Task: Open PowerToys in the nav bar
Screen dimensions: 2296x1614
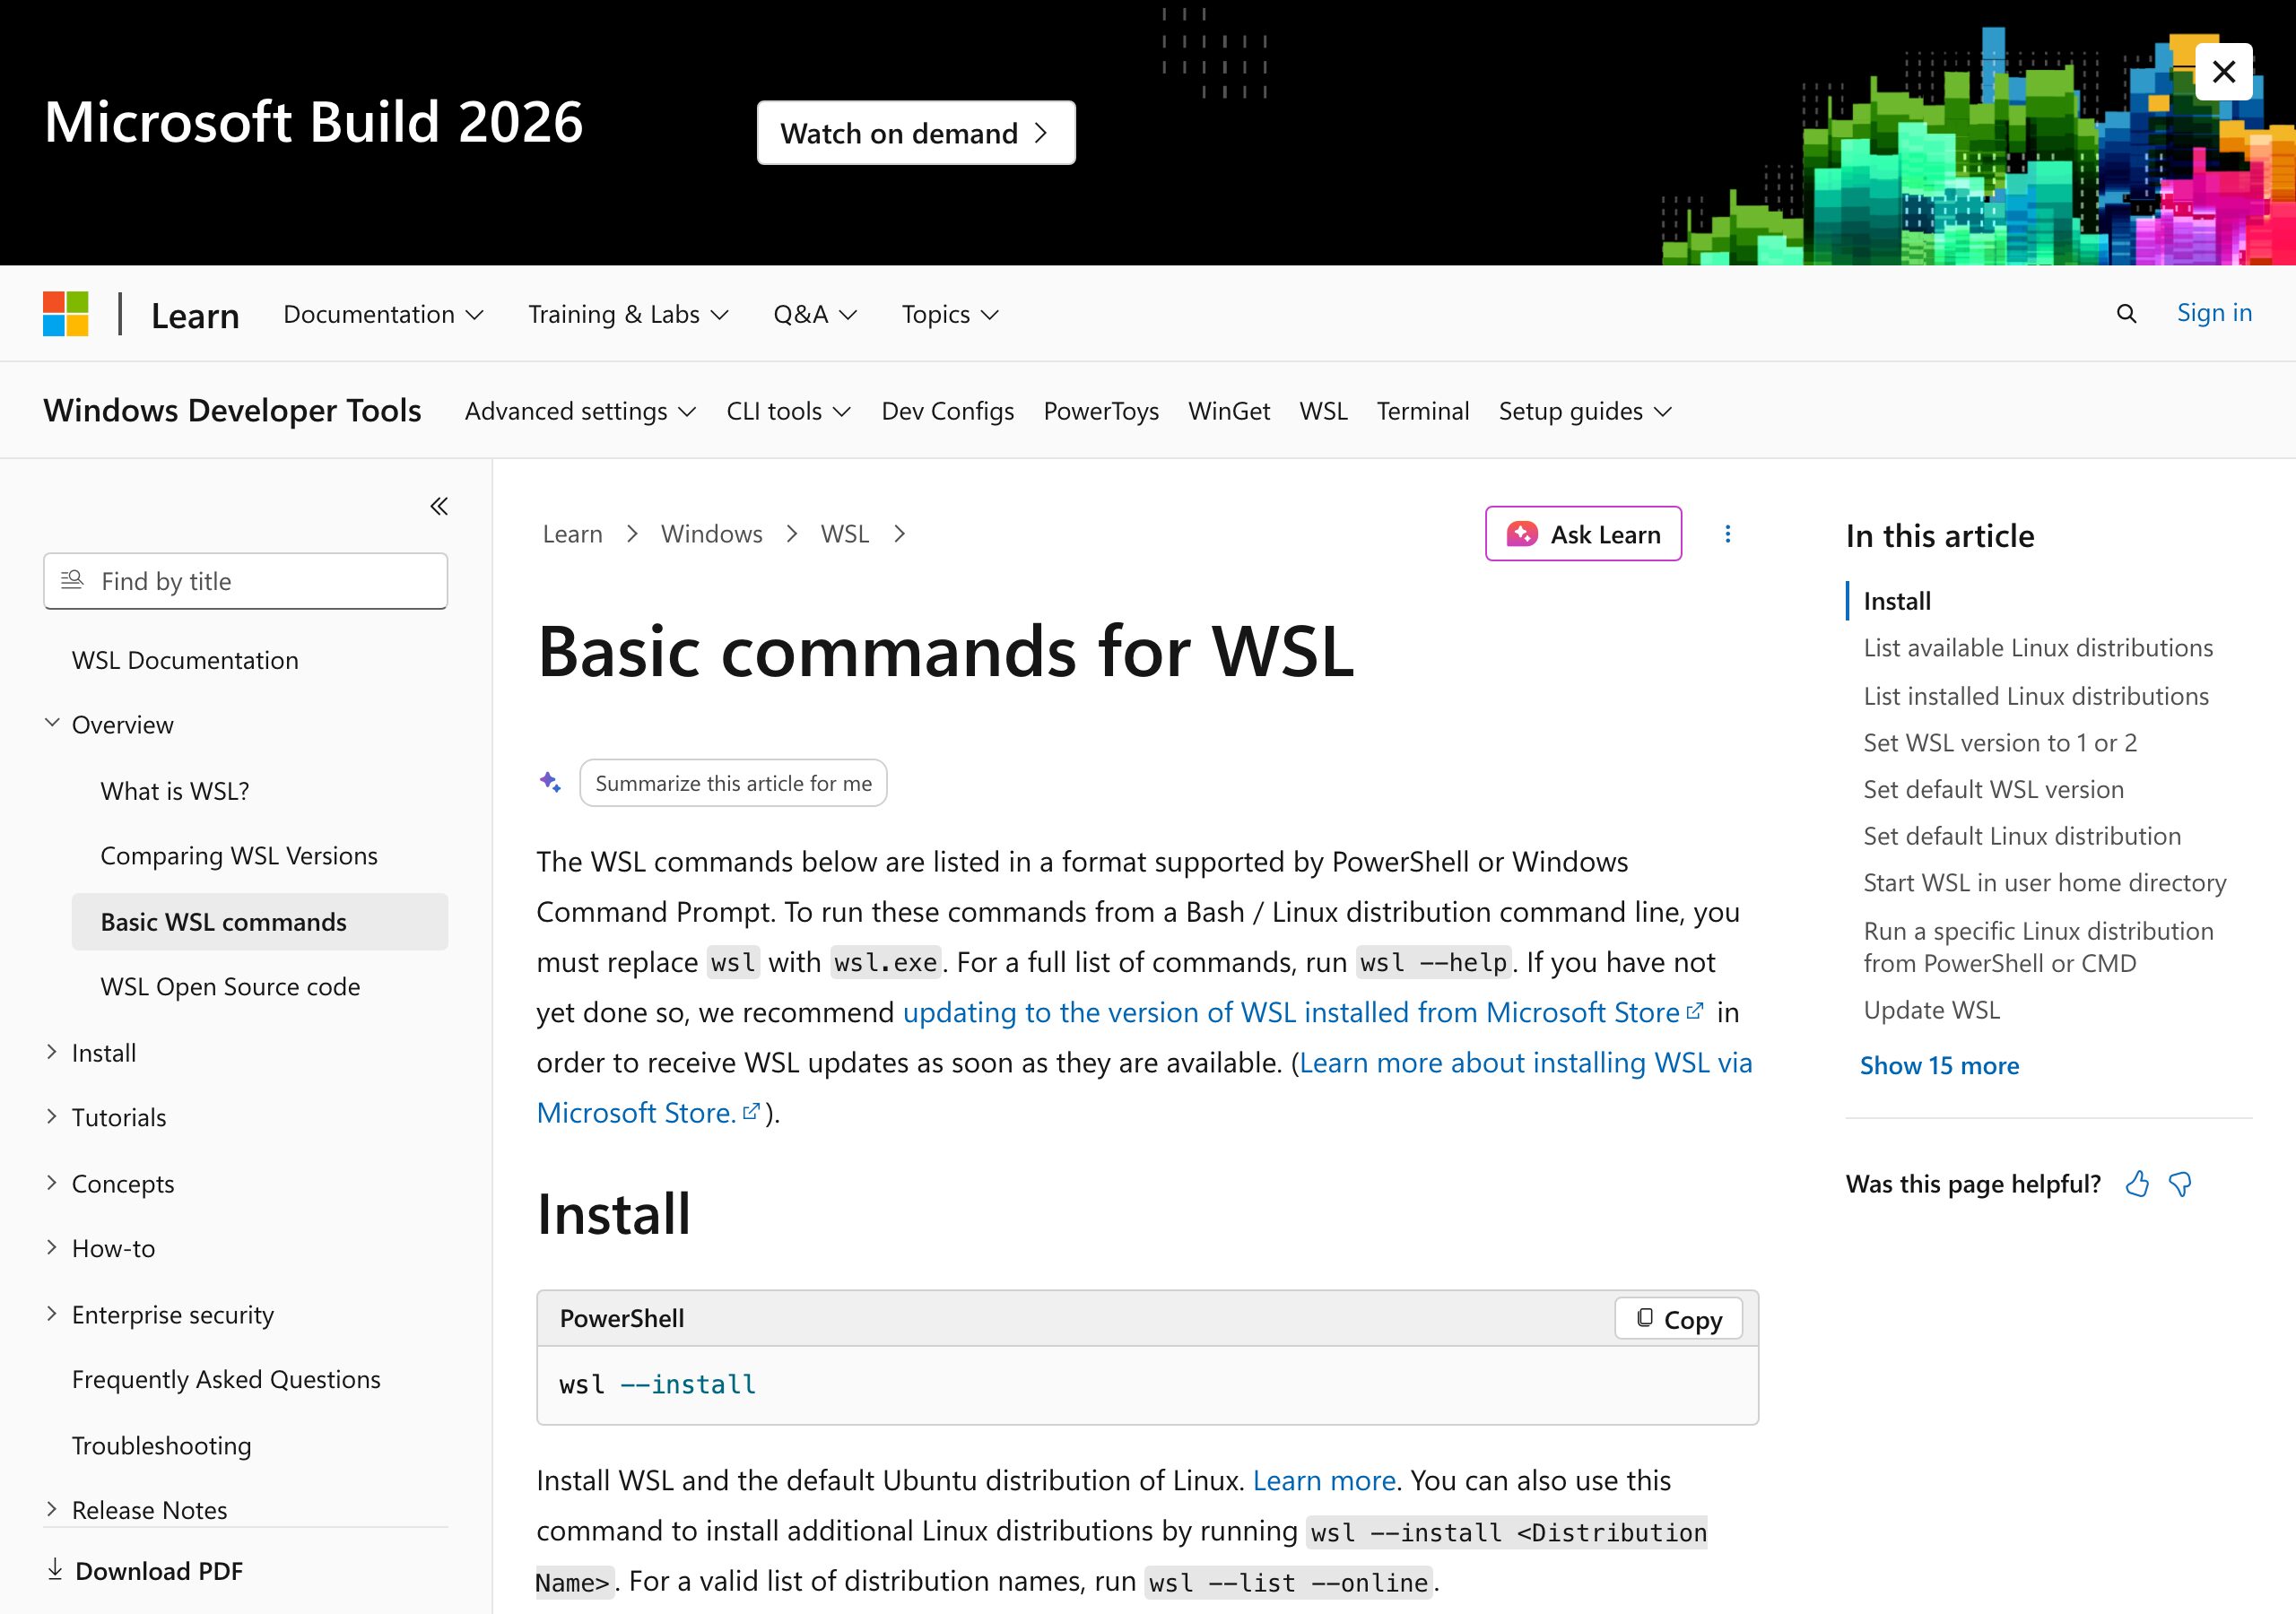Action: tap(1101, 411)
